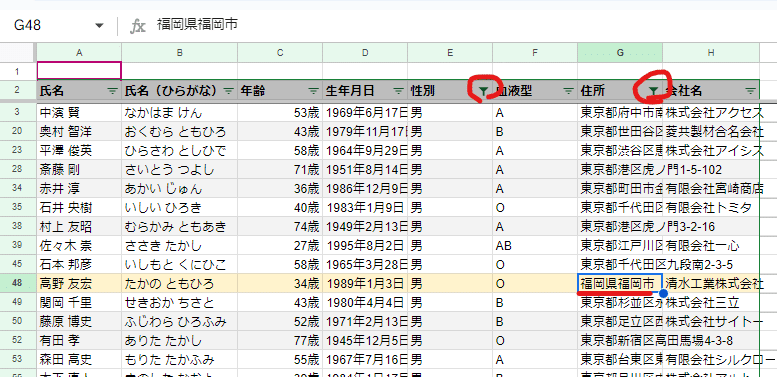Select cell 石井 央樹

(79, 208)
